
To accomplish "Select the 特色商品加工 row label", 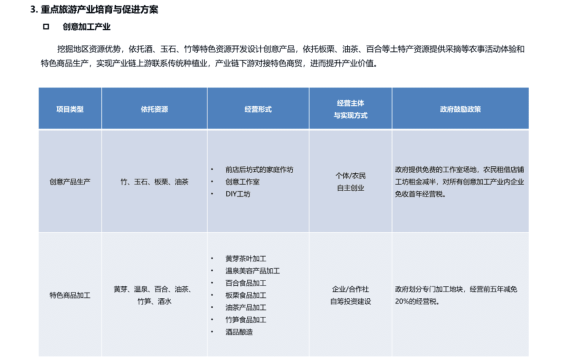I will point(70,295).
